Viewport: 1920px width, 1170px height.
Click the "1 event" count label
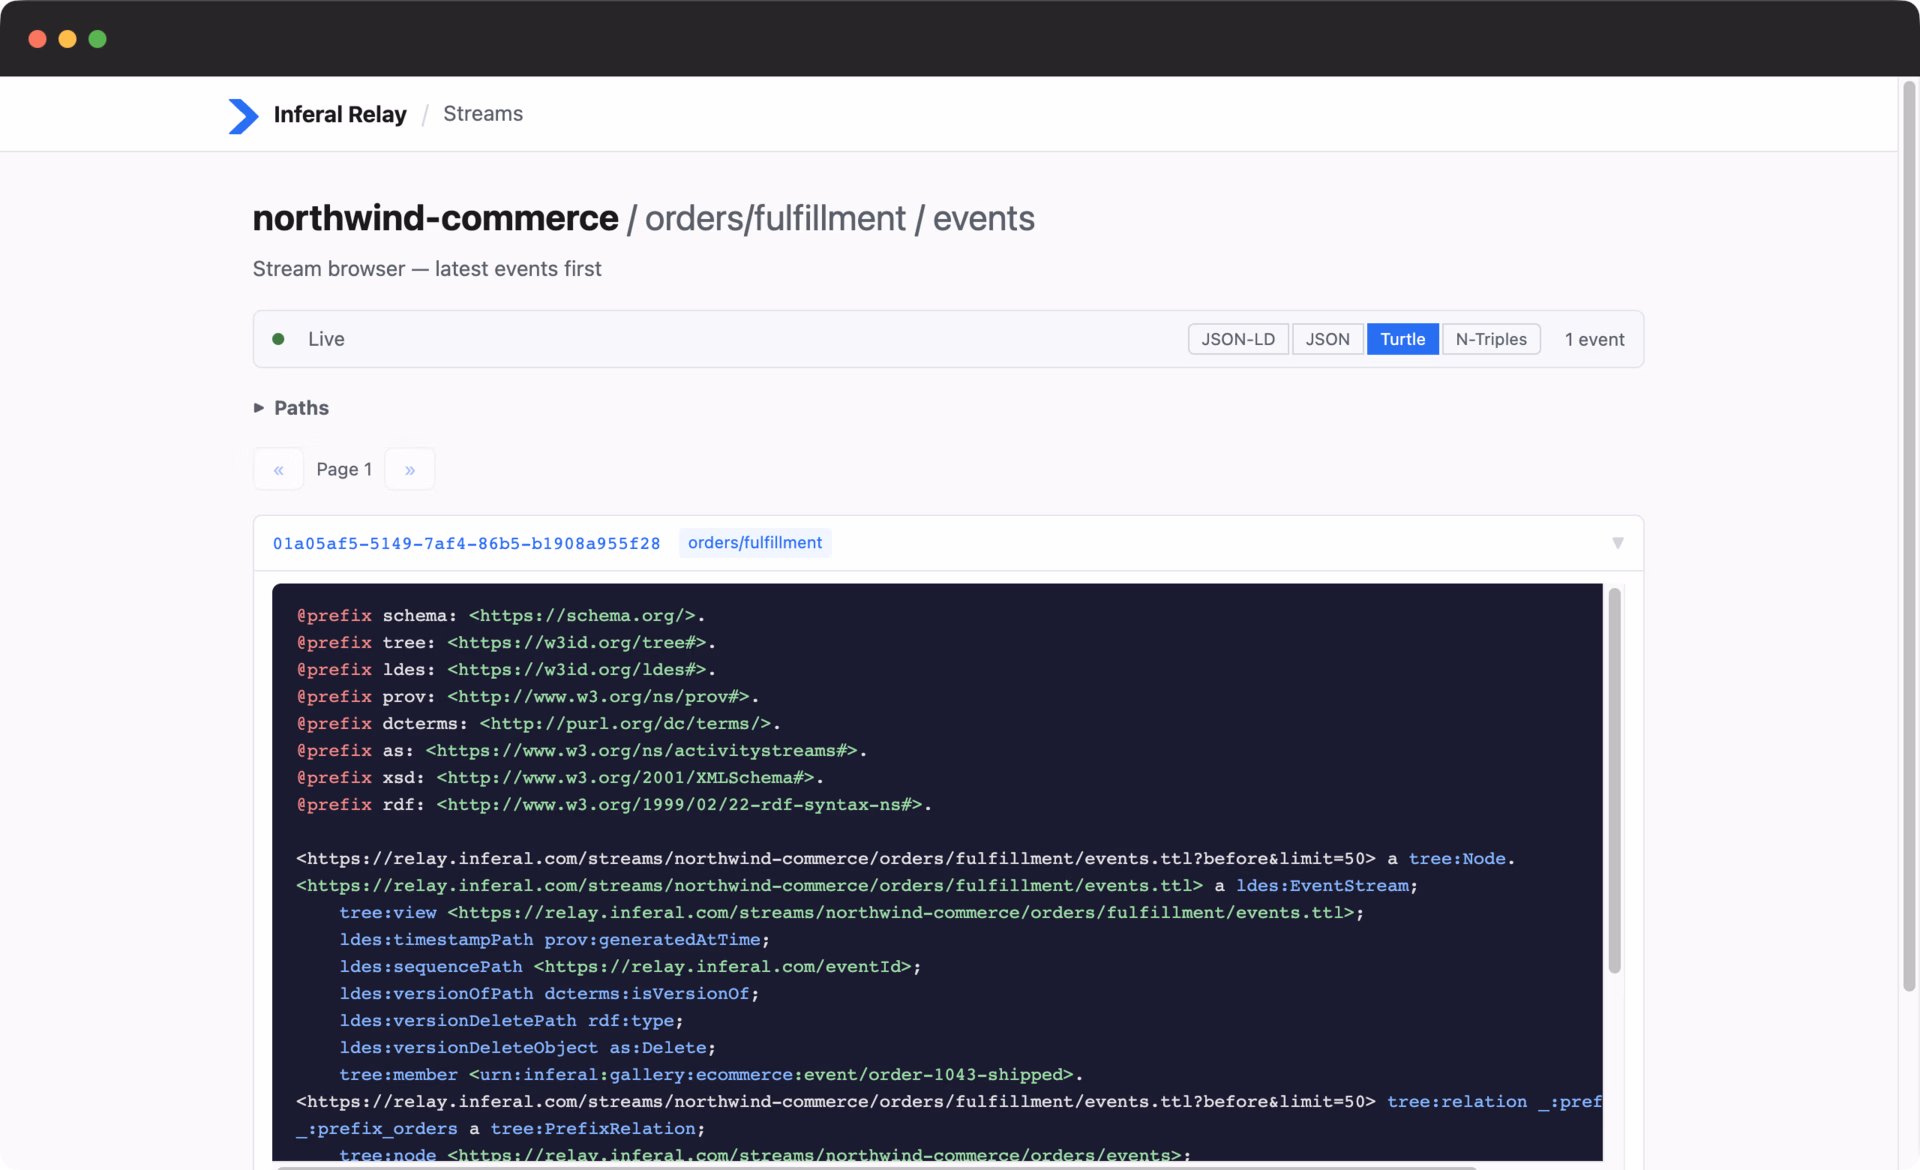pyautogui.click(x=1594, y=340)
